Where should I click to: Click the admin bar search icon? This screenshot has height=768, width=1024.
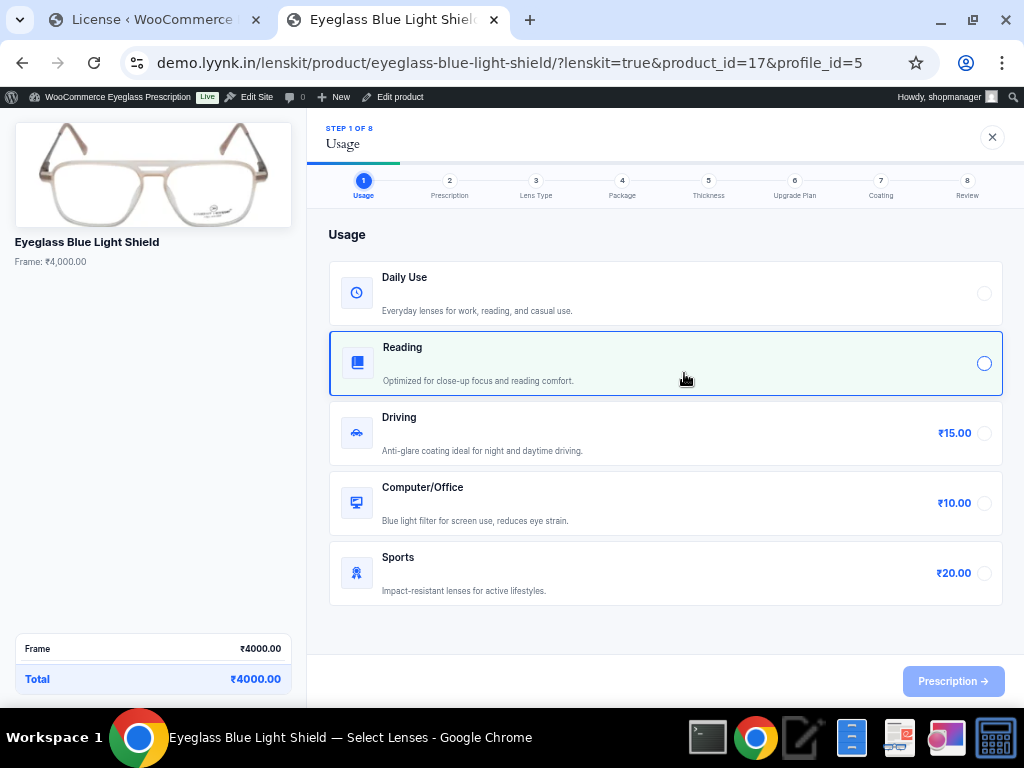click(1013, 97)
